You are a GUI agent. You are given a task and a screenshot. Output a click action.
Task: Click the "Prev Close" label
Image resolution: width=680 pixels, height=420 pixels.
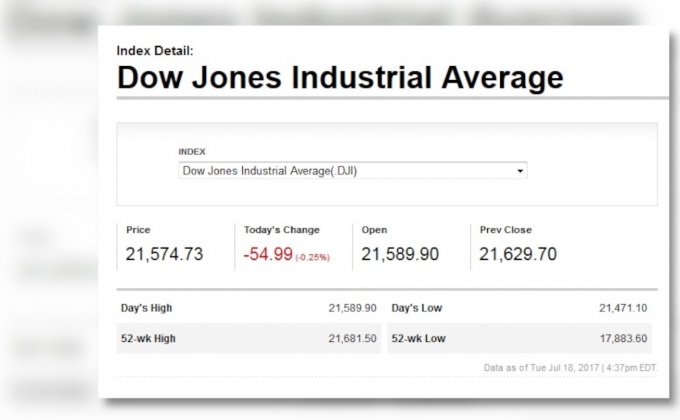point(504,230)
